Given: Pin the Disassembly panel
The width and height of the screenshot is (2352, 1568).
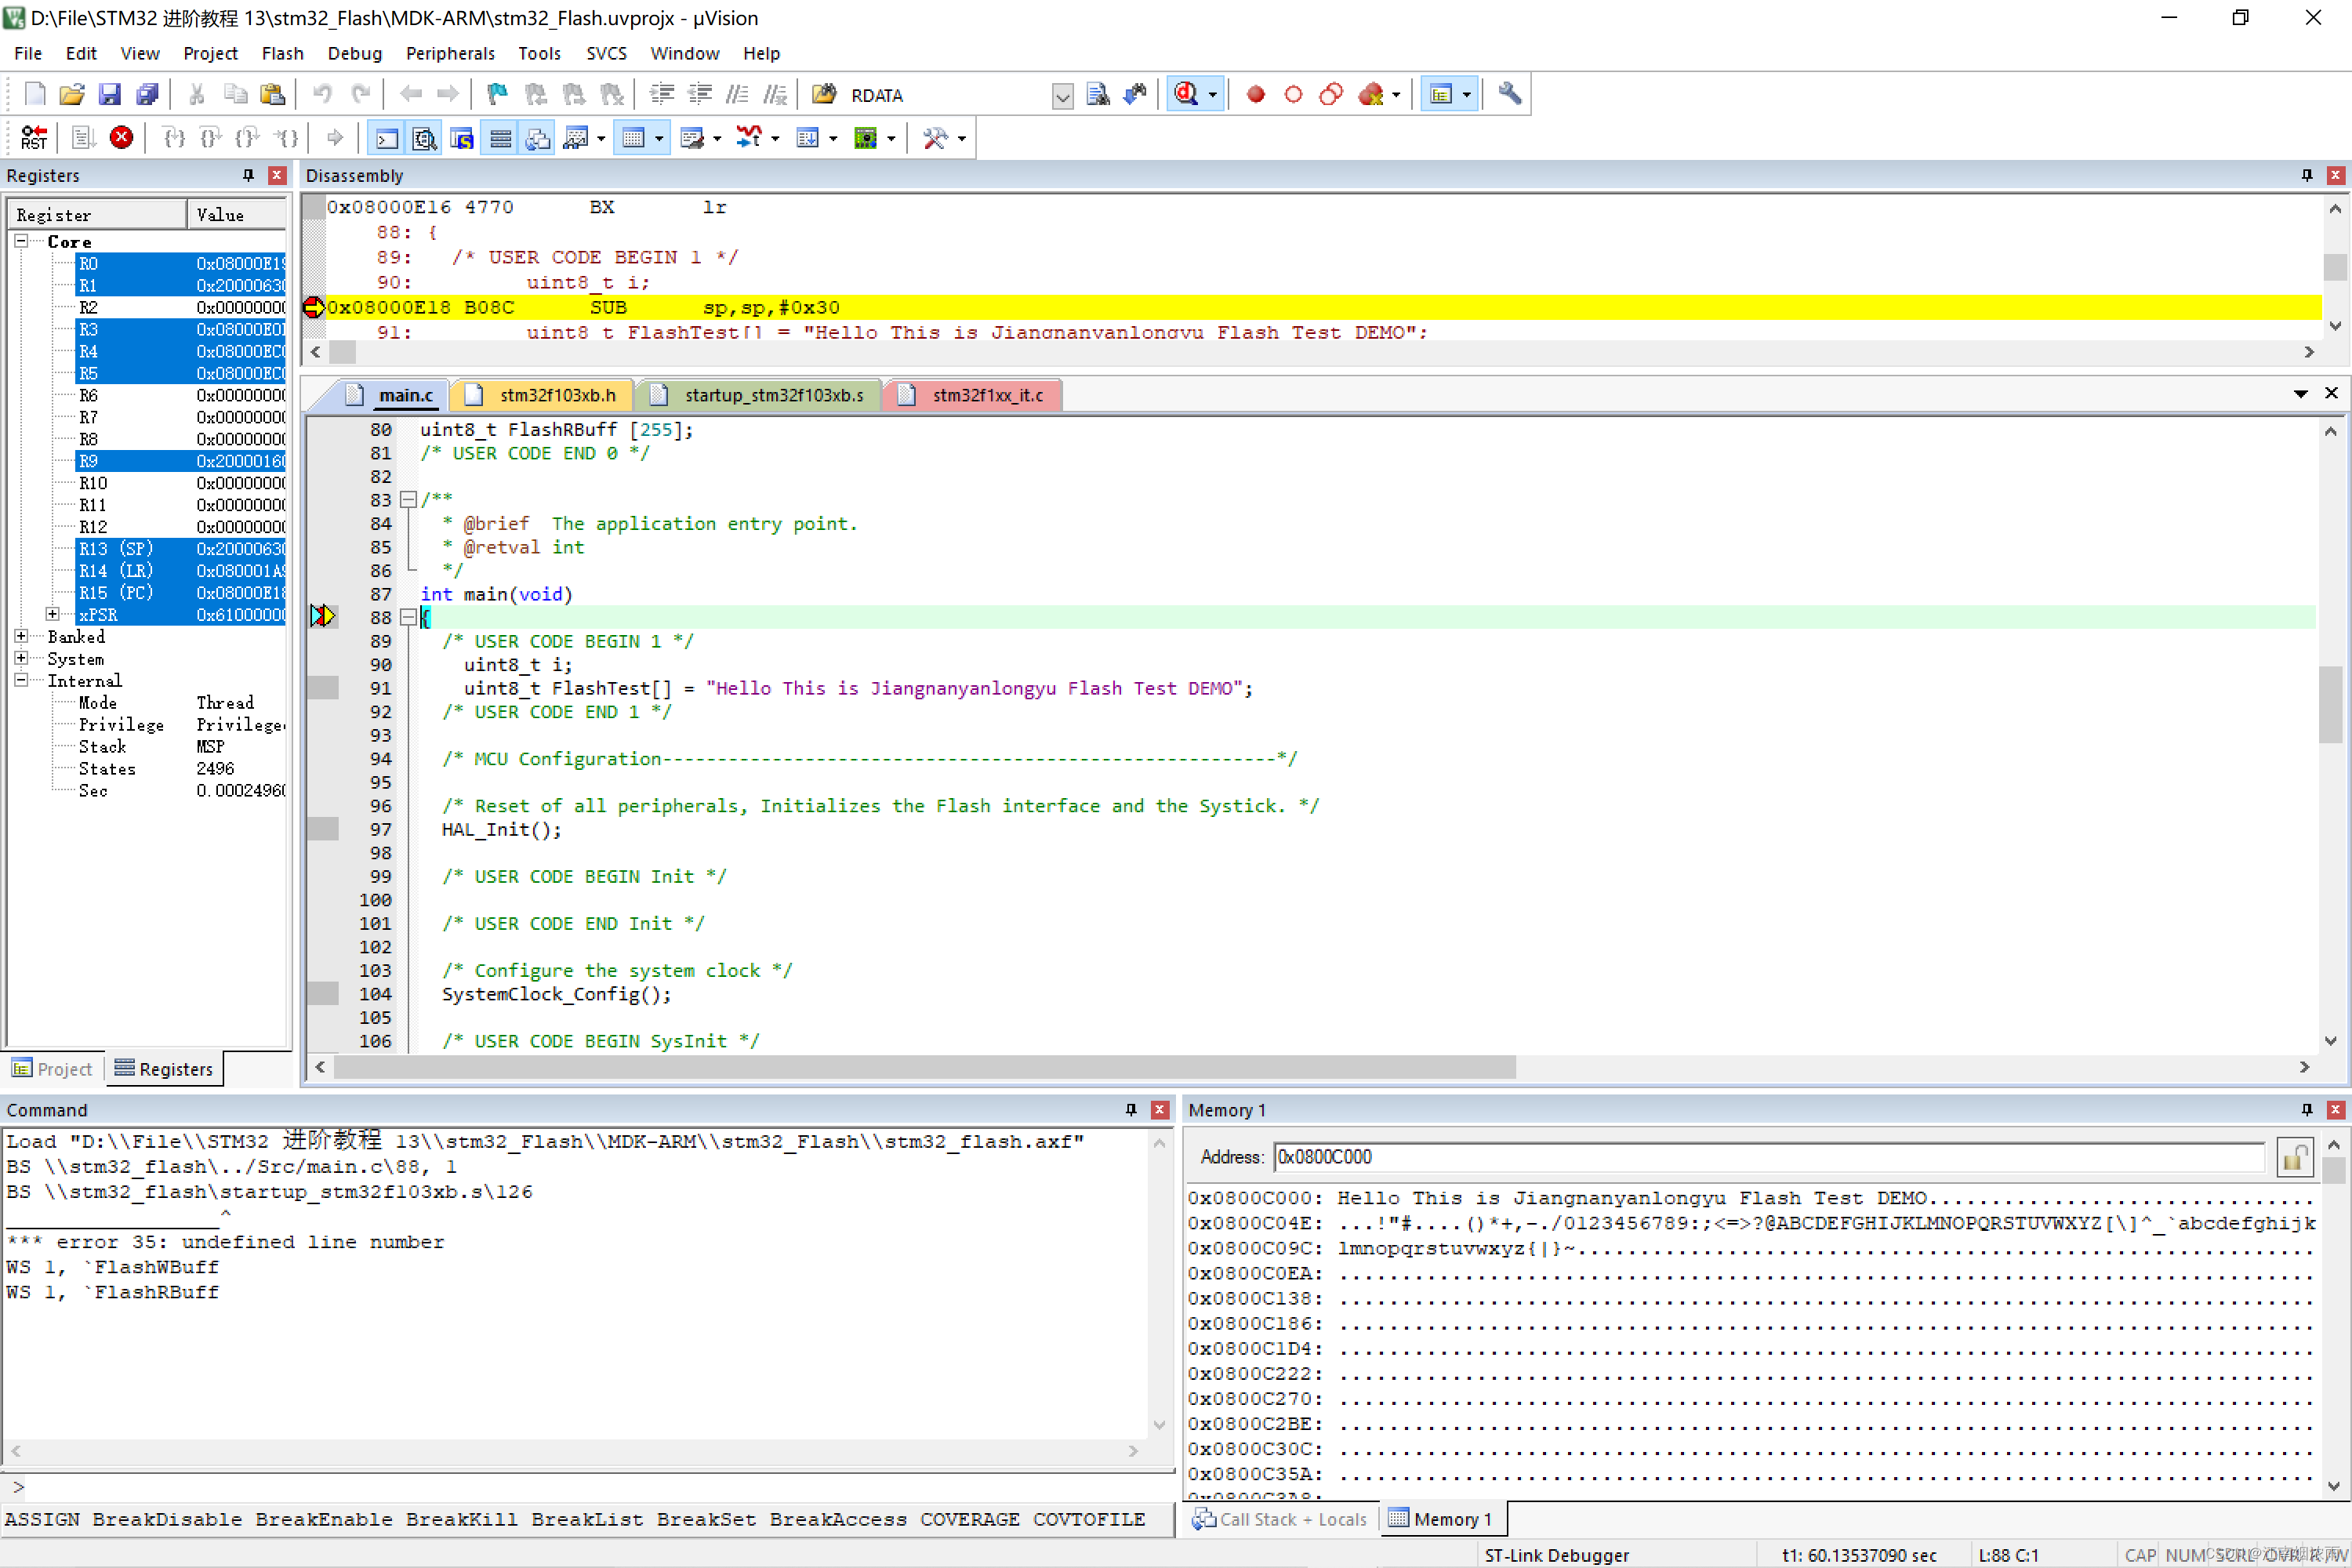Looking at the screenshot, I should 2307,175.
